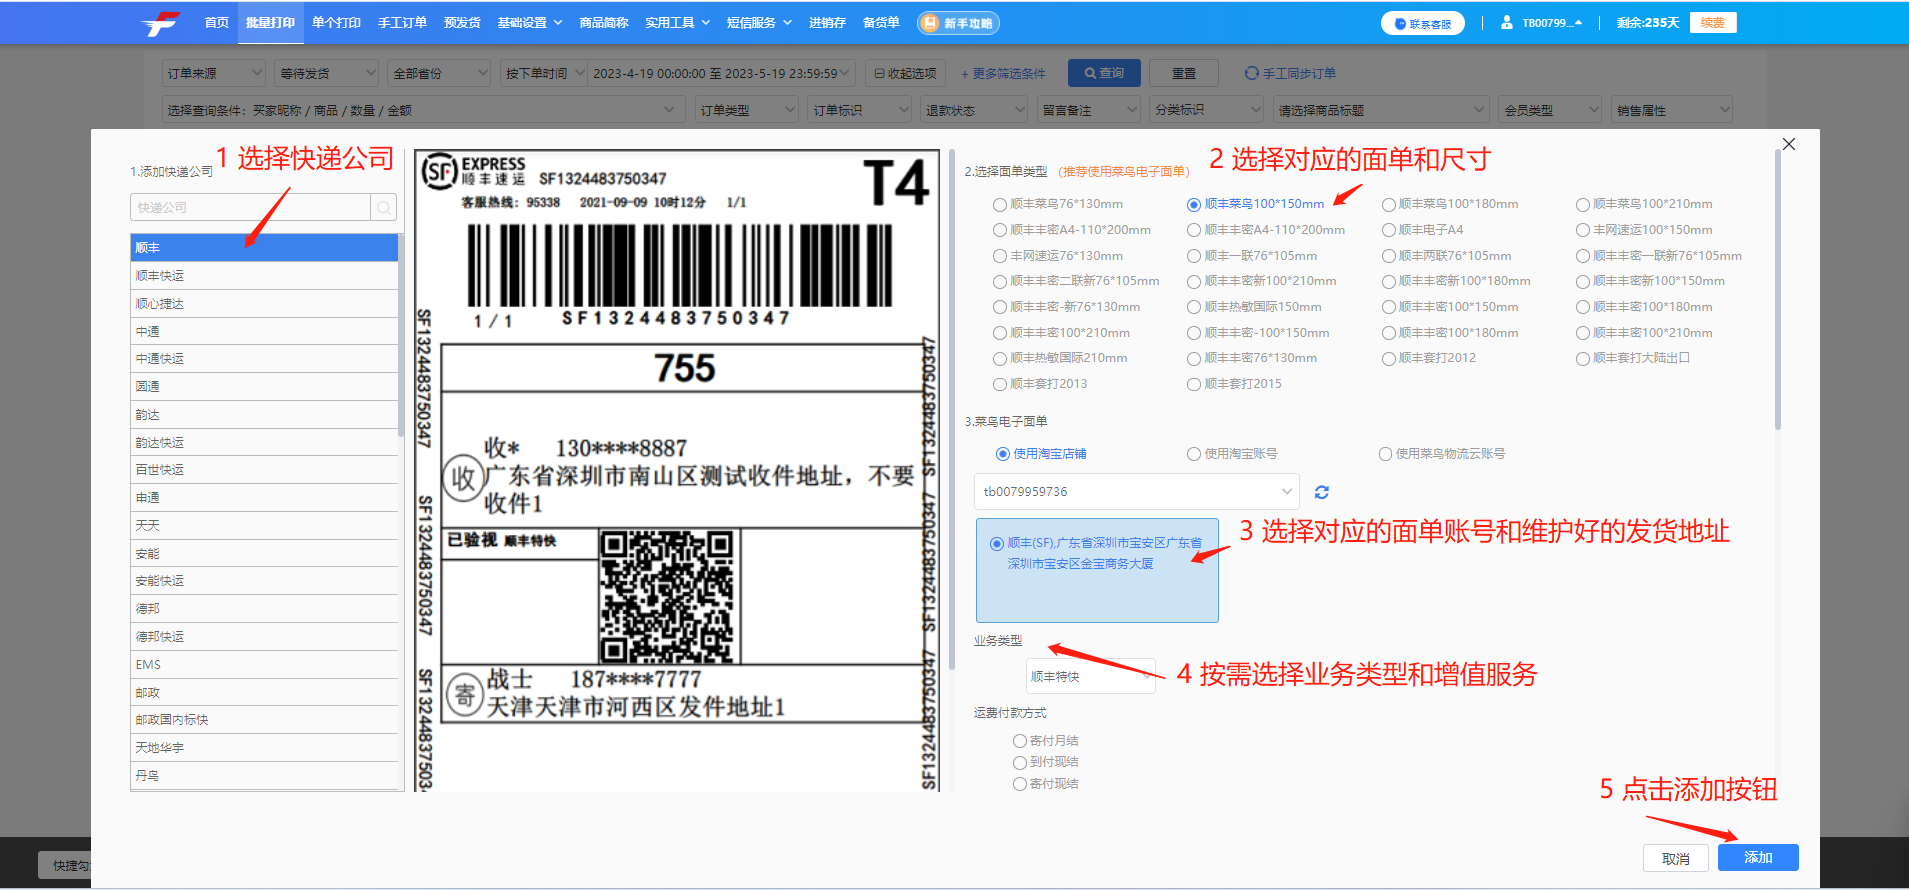Open the 退款状态 dropdown
1909x890 pixels.
[973, 110]
